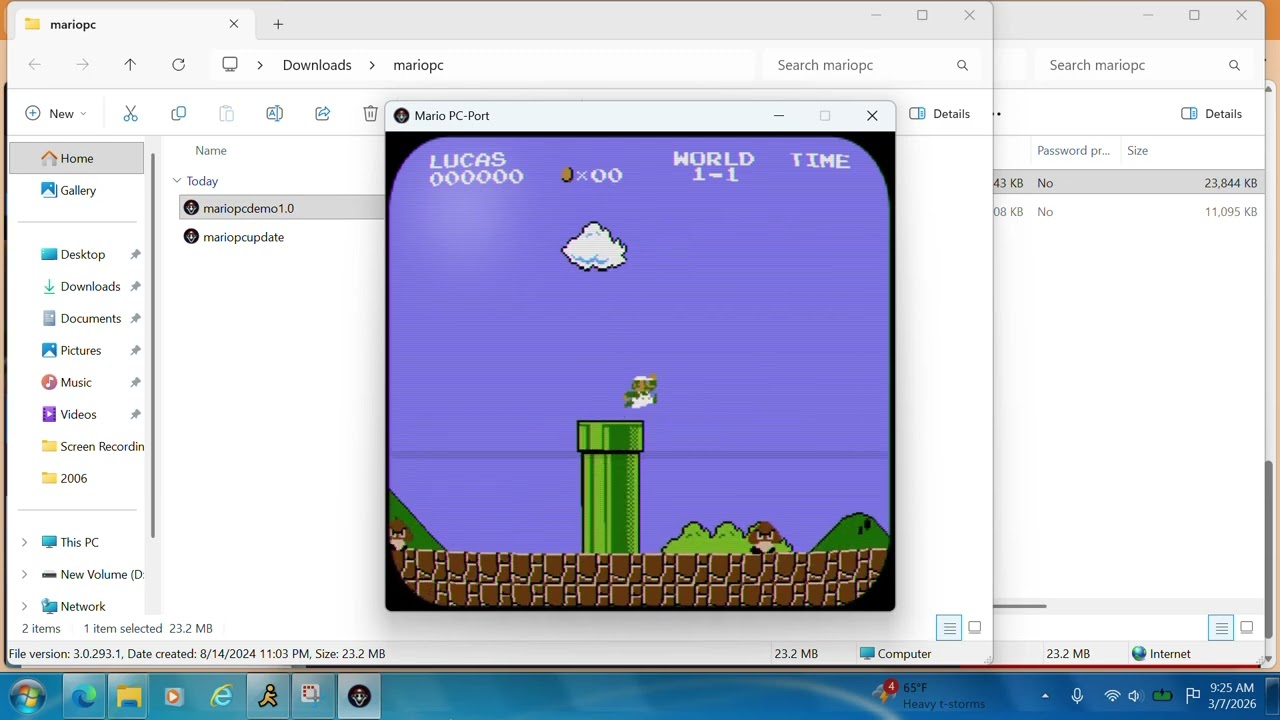Switch to details list view in front window

[x=949, y=628]
